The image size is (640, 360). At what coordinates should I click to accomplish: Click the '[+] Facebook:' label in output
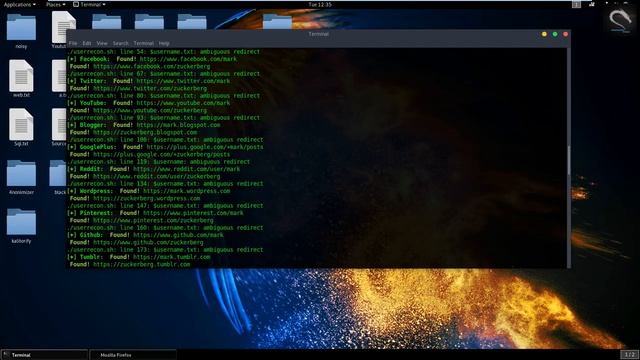[89, 59]
